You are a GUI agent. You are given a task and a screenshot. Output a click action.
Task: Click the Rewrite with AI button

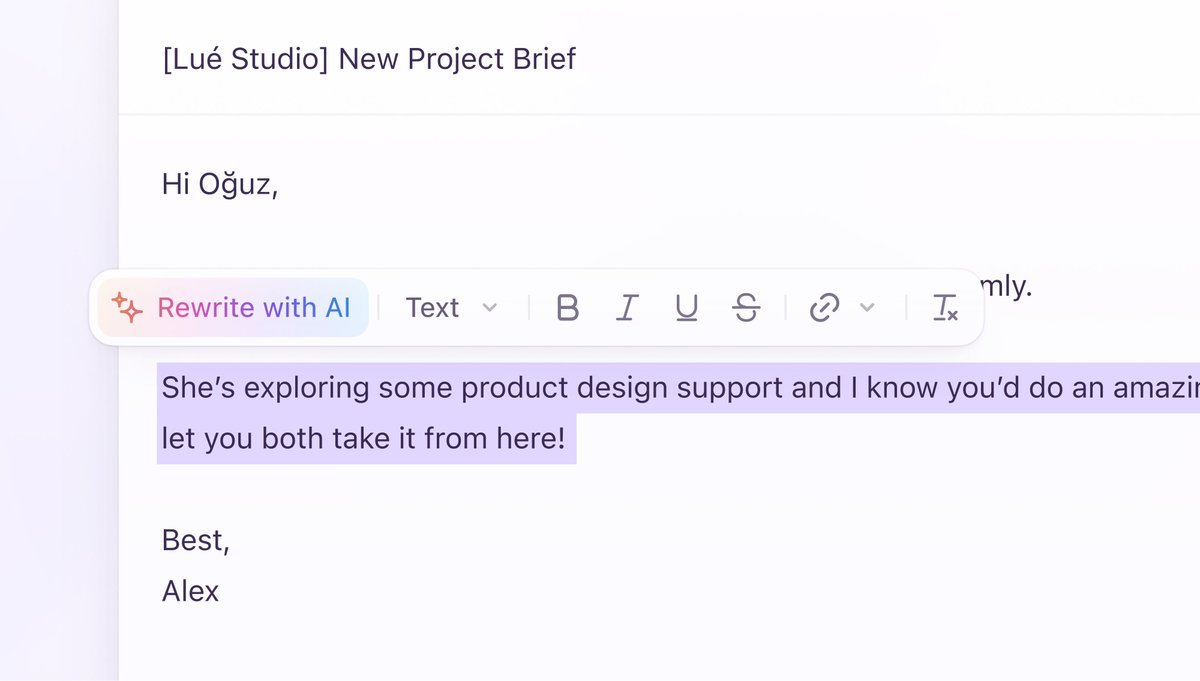click(x=233, y=308)
